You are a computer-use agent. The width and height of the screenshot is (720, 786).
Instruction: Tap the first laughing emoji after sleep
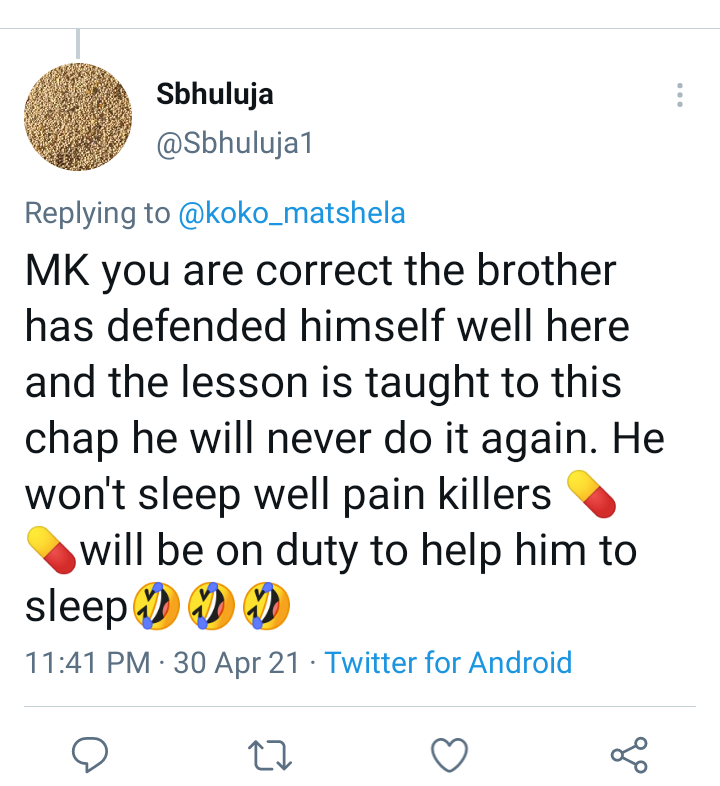(x=156, y=606)
